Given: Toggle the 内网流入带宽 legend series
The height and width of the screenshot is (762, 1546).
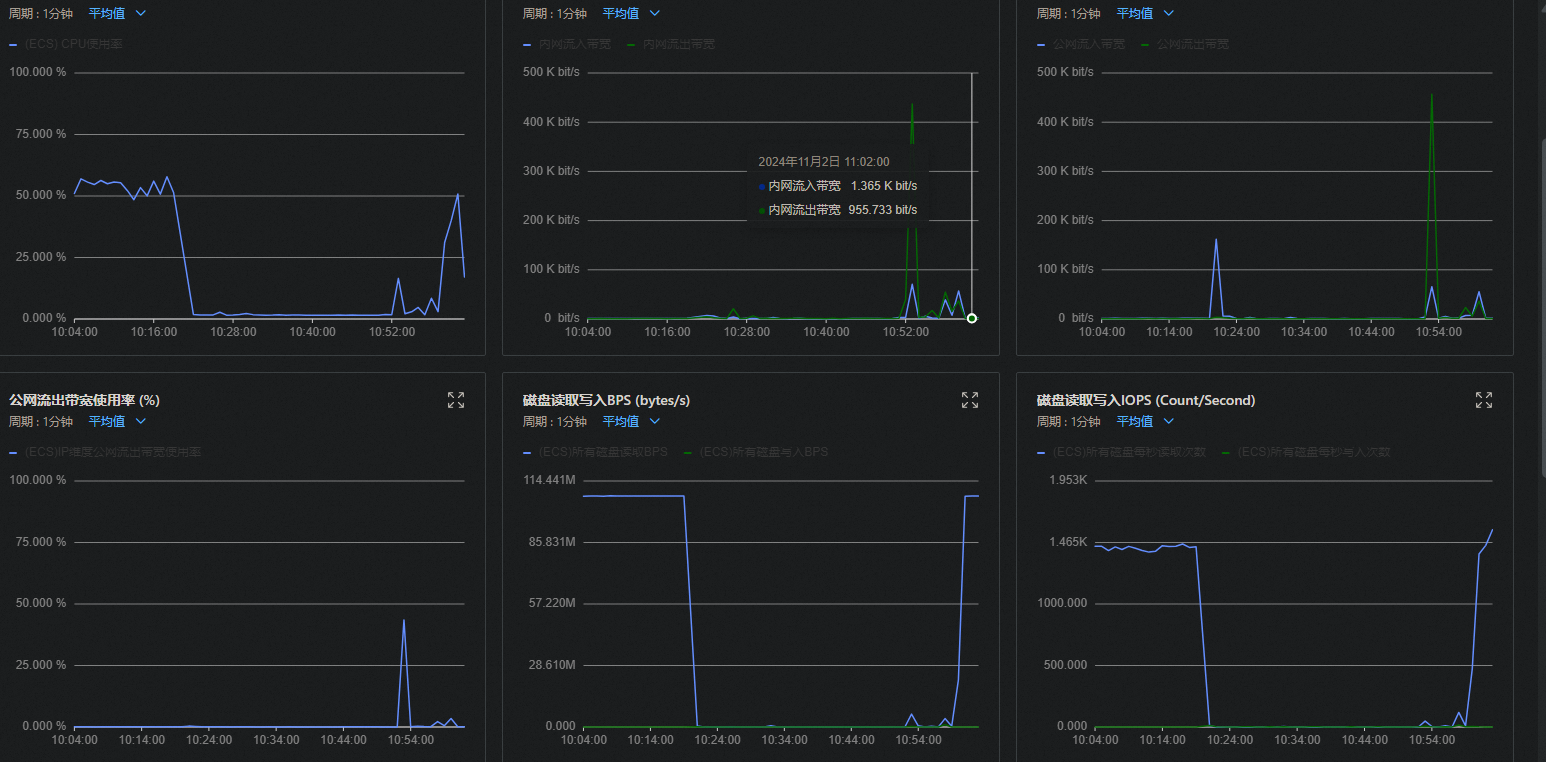Looking at the screenshot, I should [x=565, y=44].
